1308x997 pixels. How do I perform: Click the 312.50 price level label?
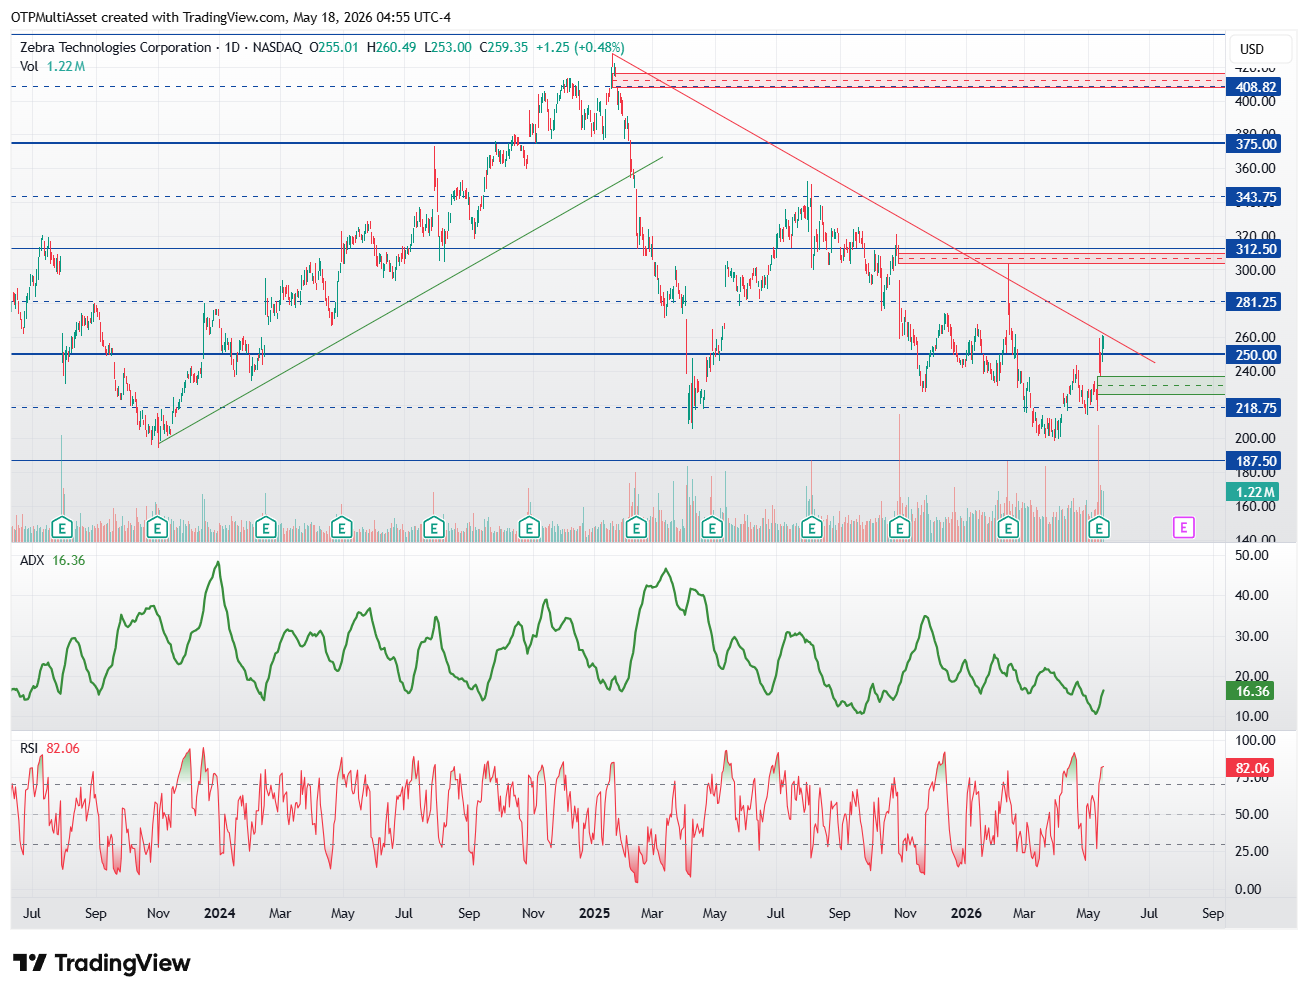pos(1256,249)
